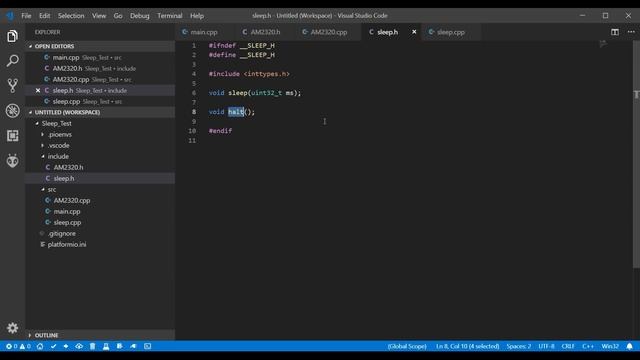This screenshot has width=640, height=360.
Task: Change file encoding via UTF-8
Action: pos(546,346)
